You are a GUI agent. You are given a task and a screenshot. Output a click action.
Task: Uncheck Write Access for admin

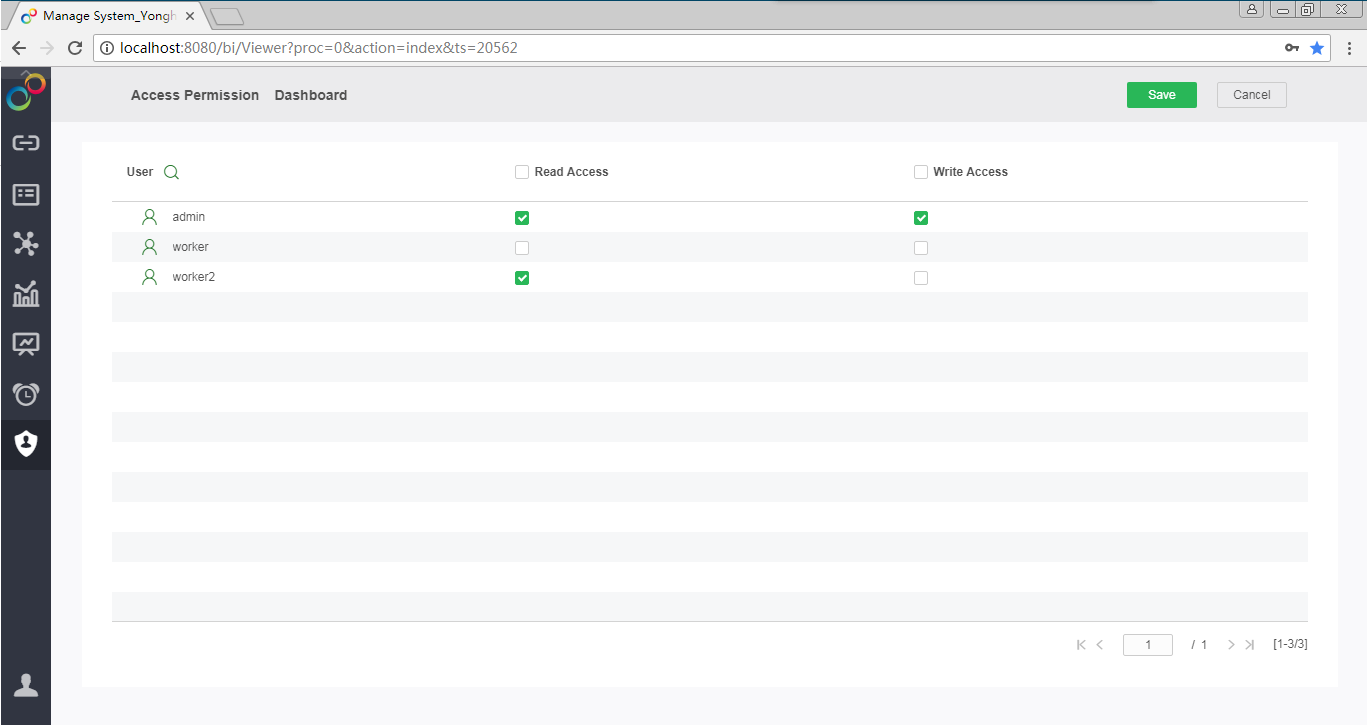(x=921, y=218)
